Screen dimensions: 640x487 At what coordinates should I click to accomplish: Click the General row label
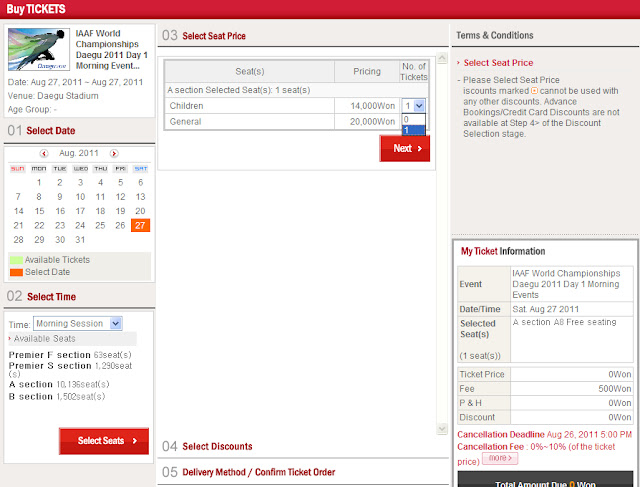point(185,122)
